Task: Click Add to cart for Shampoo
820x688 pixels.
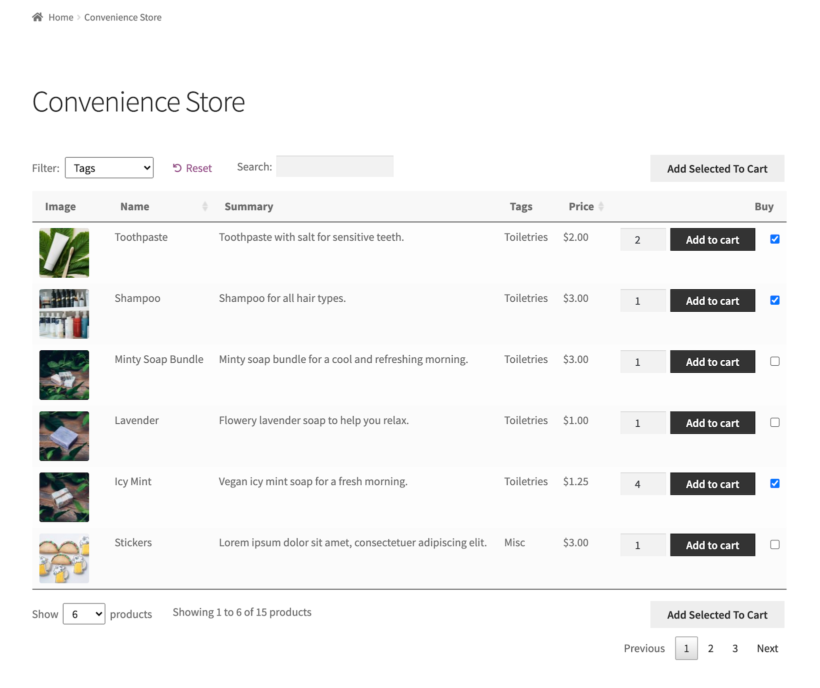Action: [712, 300]
